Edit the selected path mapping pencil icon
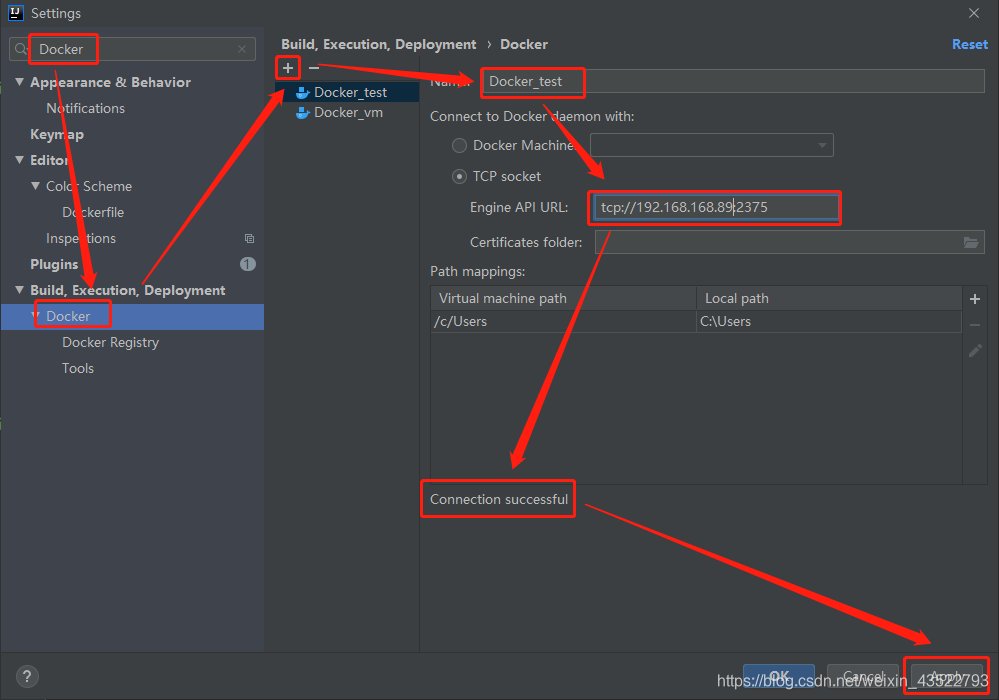The width and height of the screenshot is (999, 700). pyautogui.click(x=974, y=350)
